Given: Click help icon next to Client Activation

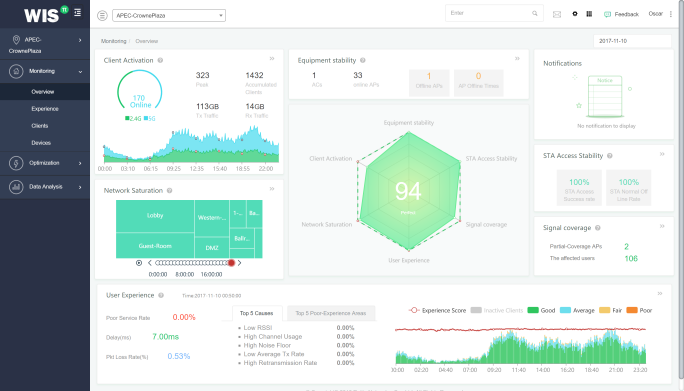Looking at the screenshot, I should [160, 60].
